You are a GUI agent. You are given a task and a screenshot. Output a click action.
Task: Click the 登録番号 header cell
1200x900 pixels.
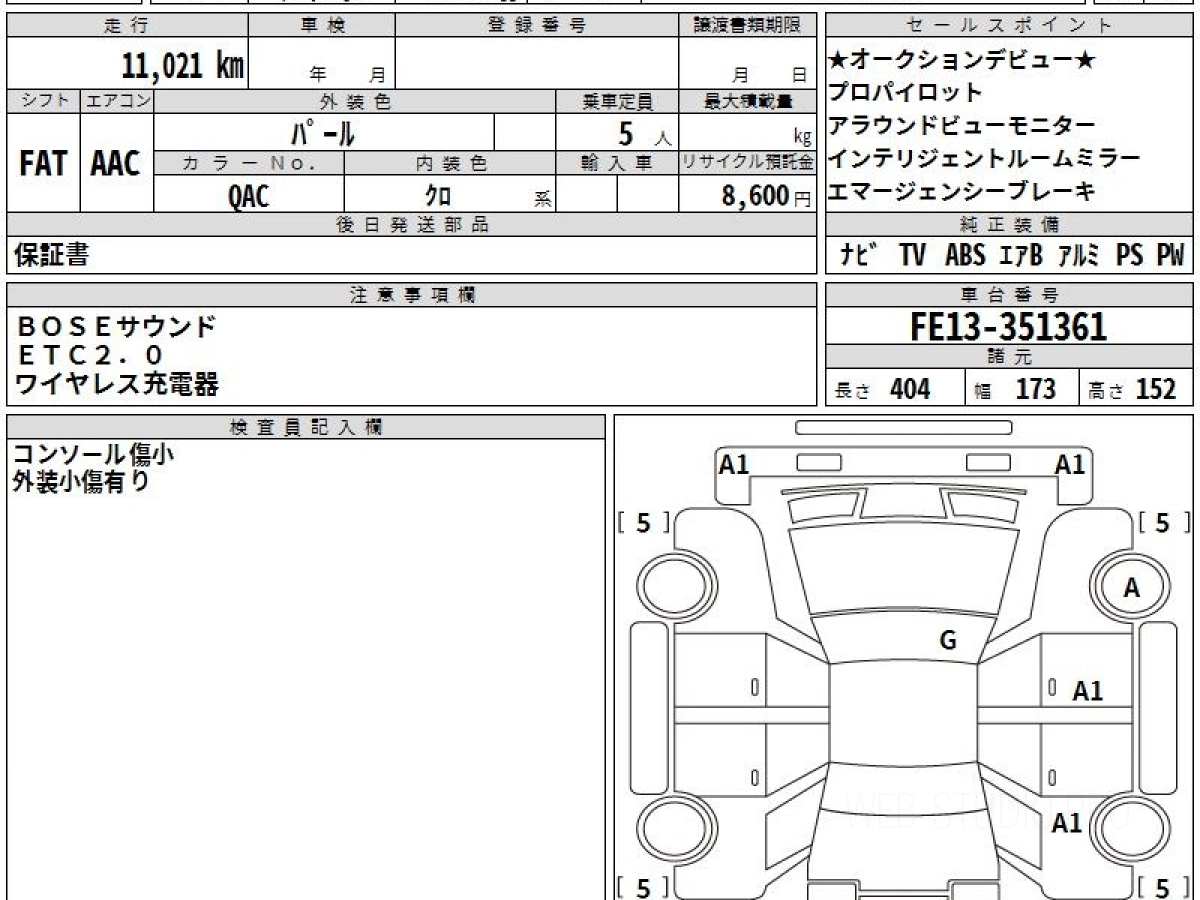click(537, 26)
